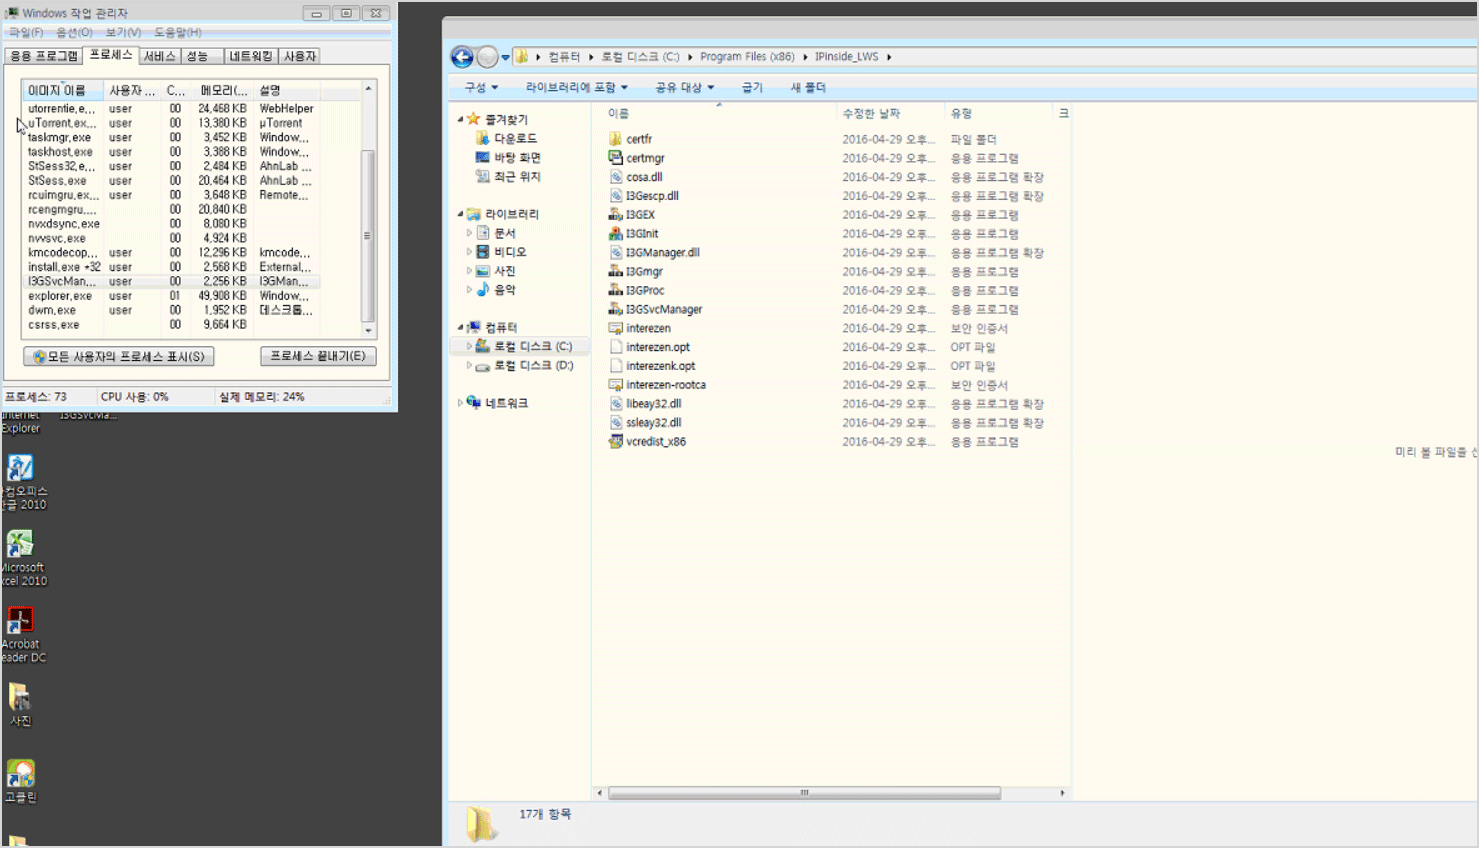Click the 프로세스 끝내기 button

318,356
